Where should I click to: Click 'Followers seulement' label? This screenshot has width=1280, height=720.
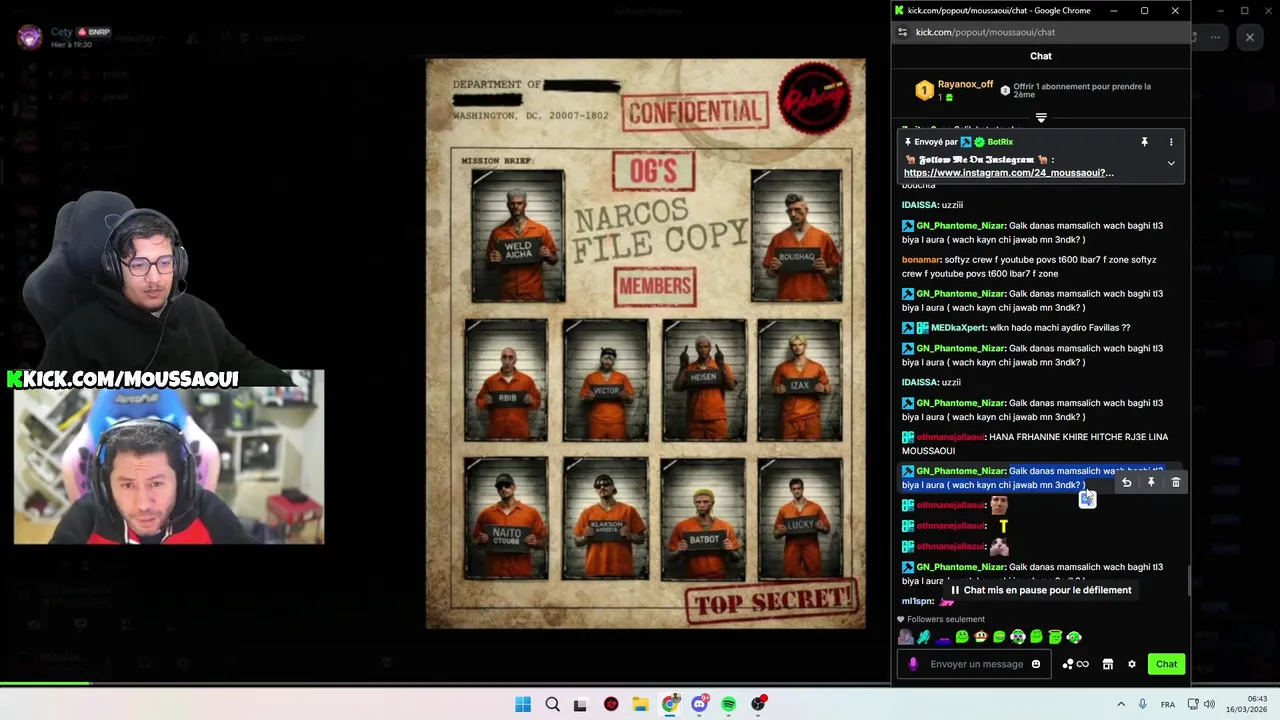(946, 619)
